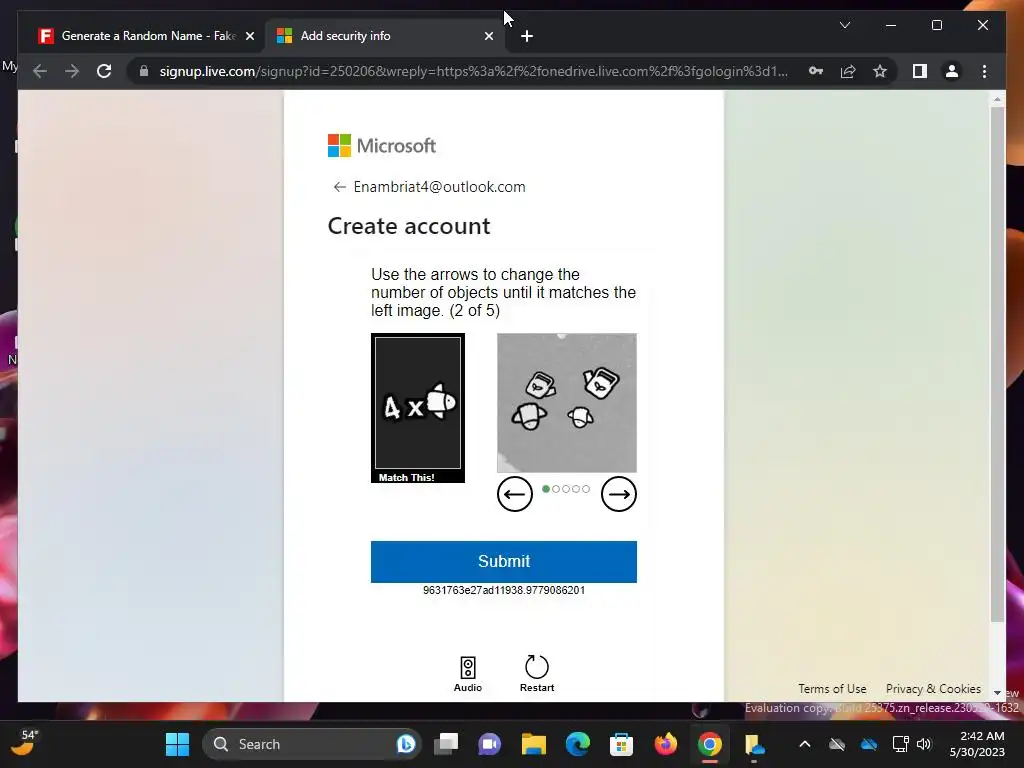The image size is (1024, 768).
Task: Open Microsoft Store from the taskbar
Action: [x=621, y=744]
